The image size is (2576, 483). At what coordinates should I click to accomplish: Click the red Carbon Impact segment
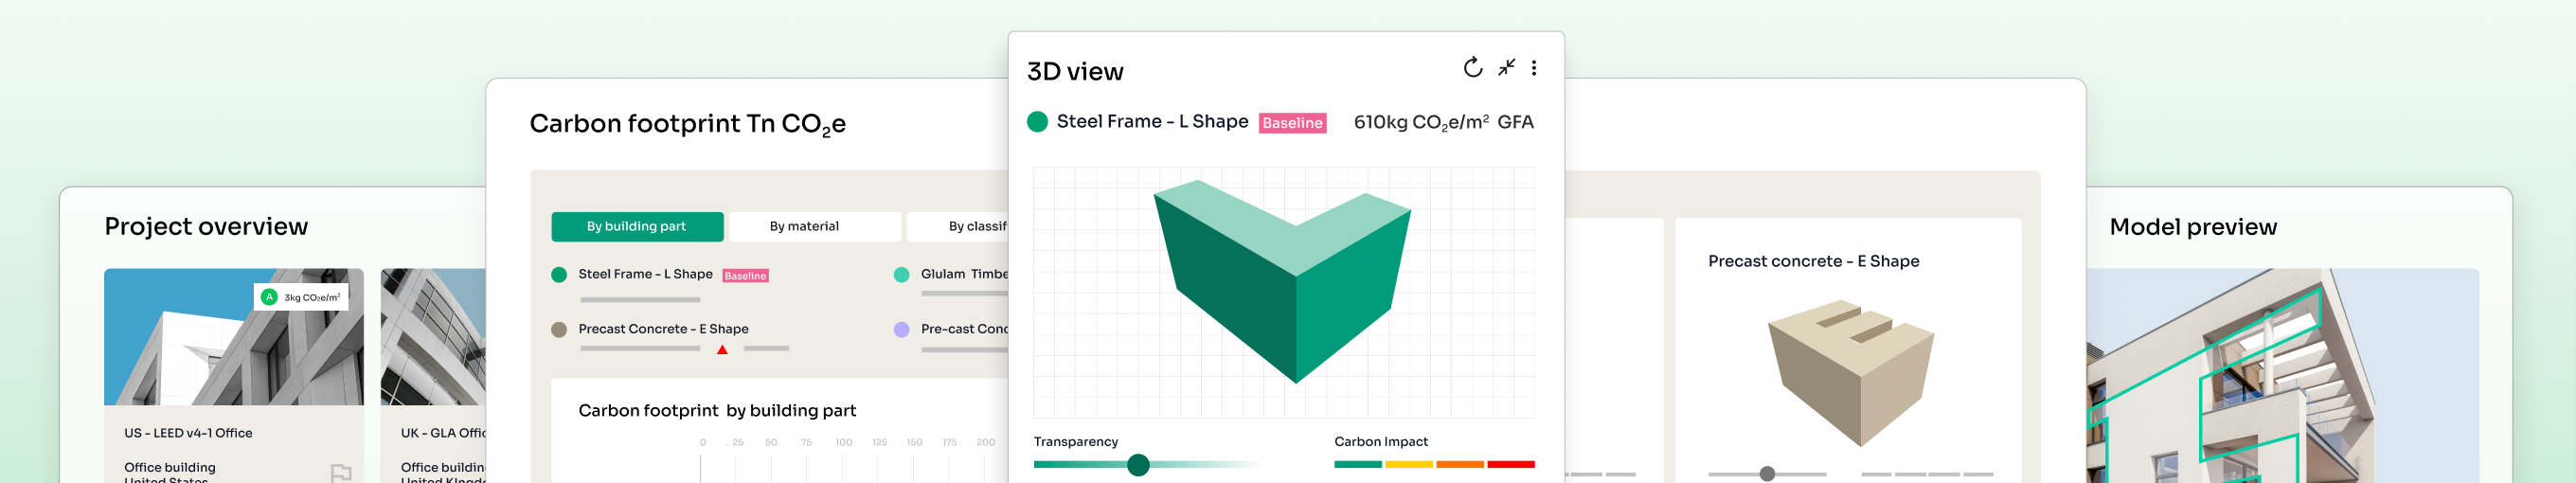(1511, 465)
